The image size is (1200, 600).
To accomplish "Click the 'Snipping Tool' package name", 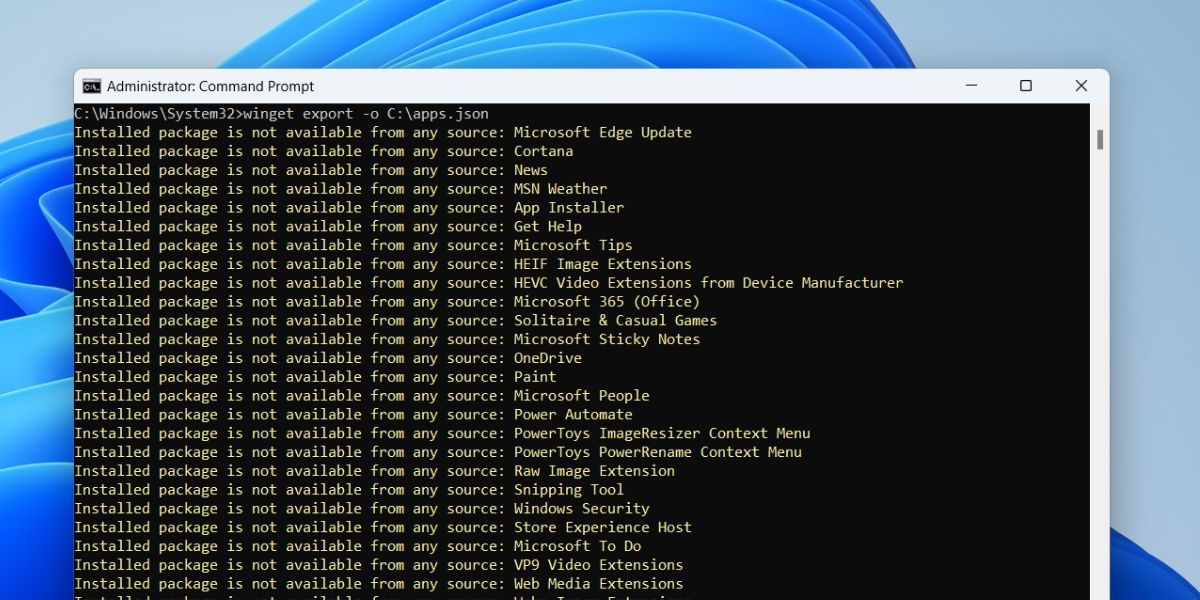I will coord(568,490).
